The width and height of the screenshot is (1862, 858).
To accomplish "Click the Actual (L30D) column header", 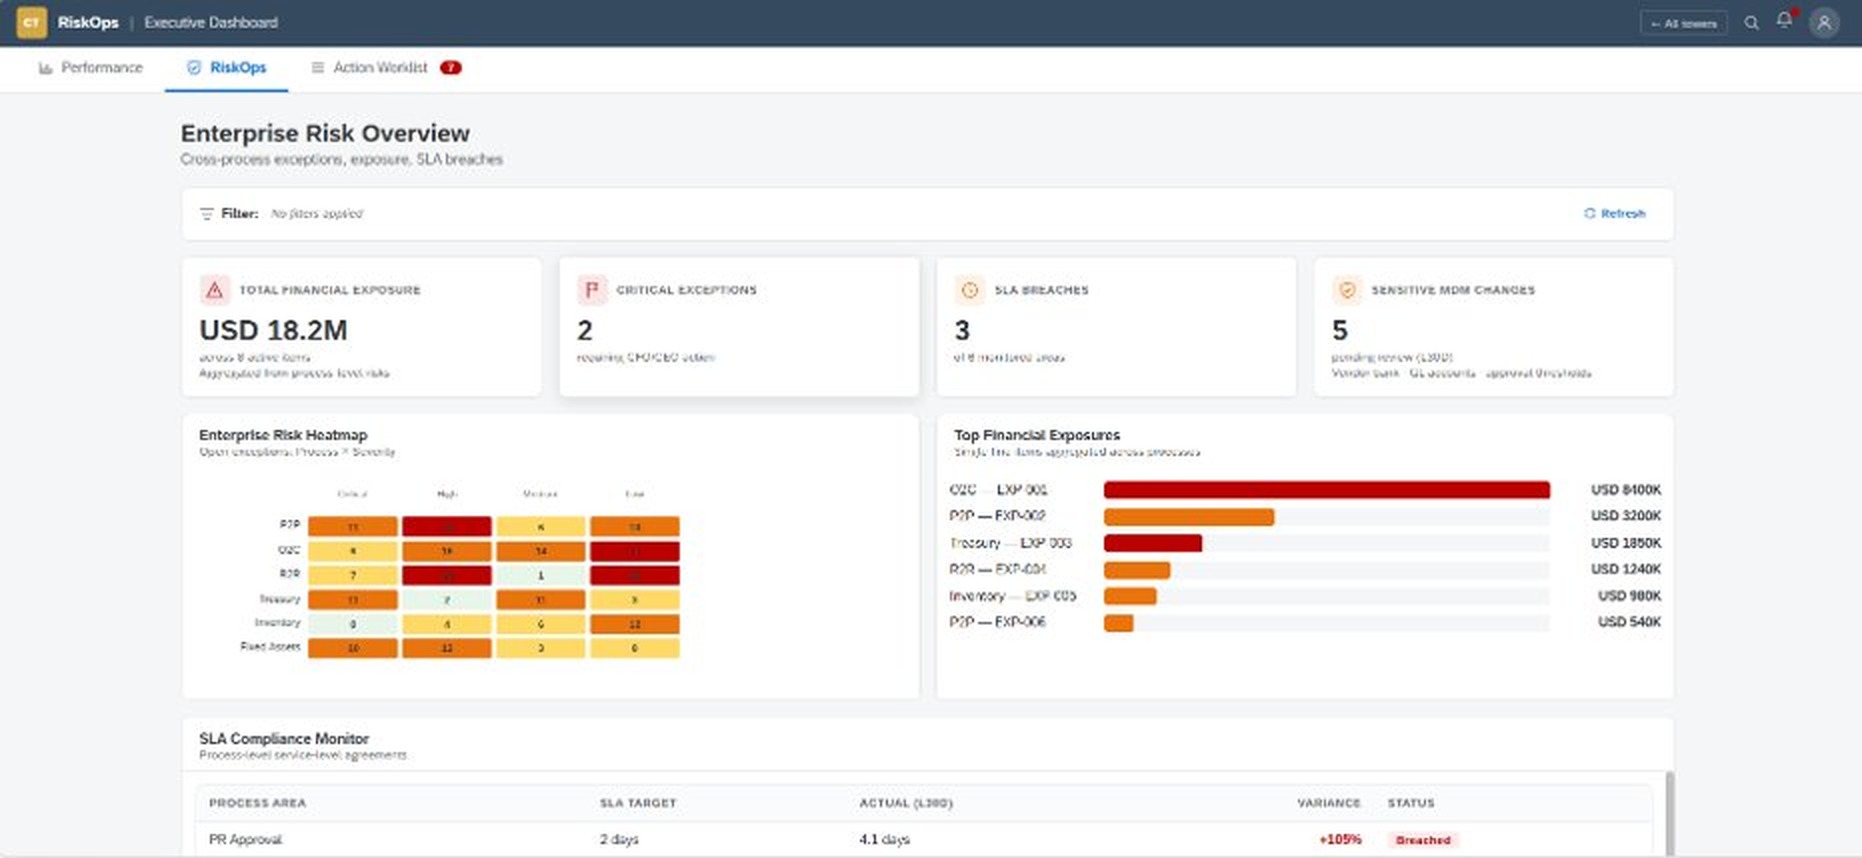I will click(x=906, y=803).
